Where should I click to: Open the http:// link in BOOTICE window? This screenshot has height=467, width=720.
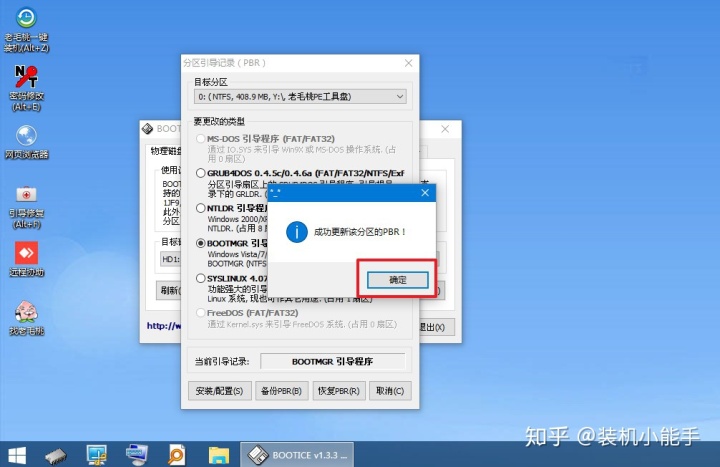pyautogui.click(x=163, y=326)
